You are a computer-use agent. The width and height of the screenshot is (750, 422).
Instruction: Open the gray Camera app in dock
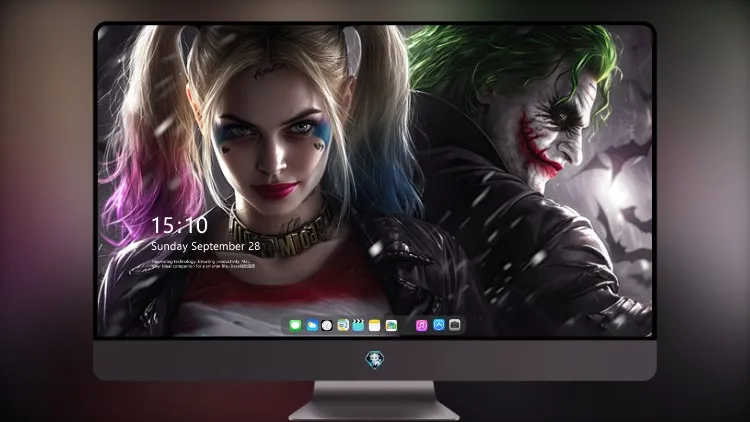[x=455, y=325]
